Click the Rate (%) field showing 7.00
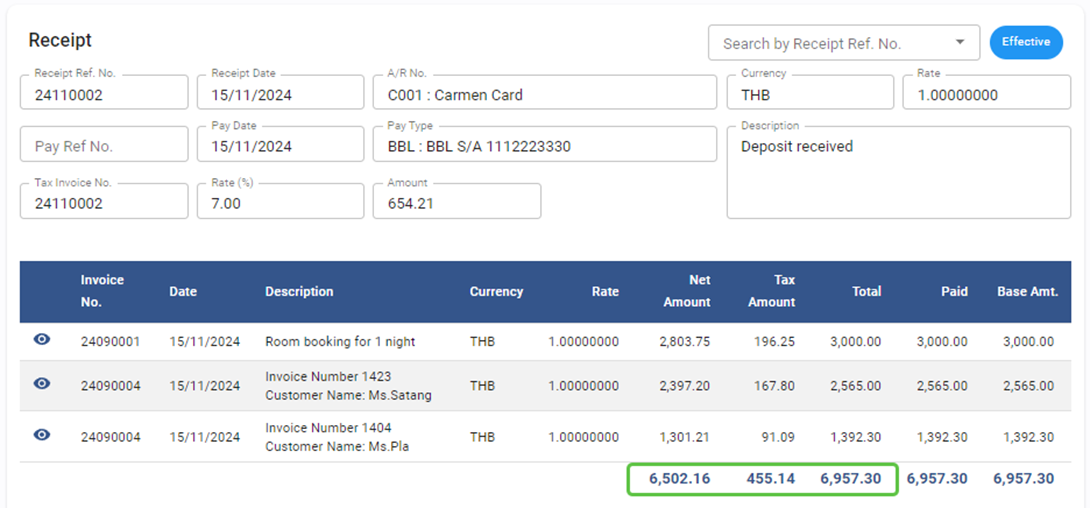The height and width of the screenshot is (508, 1090). (x=280, y=203)
